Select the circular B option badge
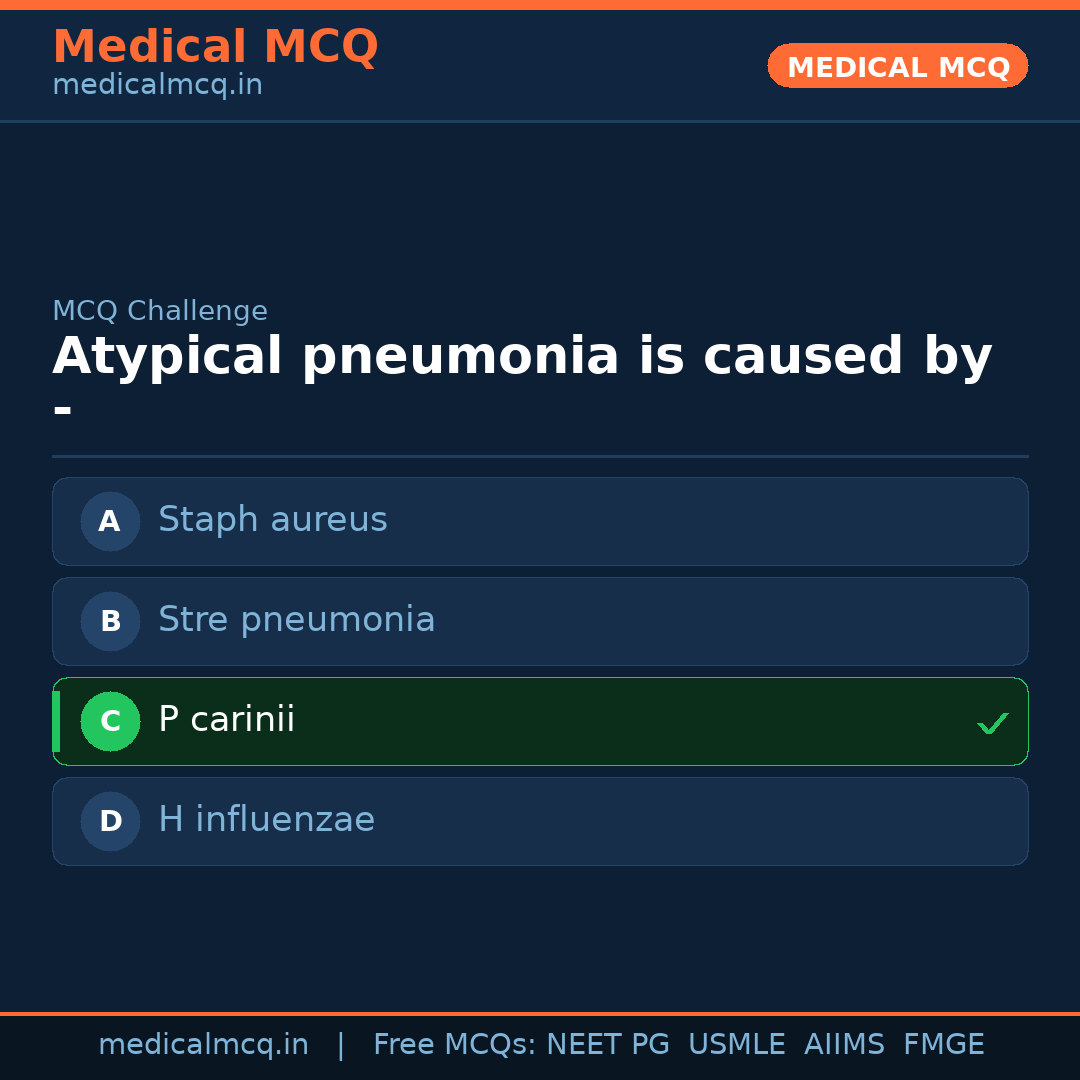This screenshot has width=1080, height=1080. [x=110, y=621]
